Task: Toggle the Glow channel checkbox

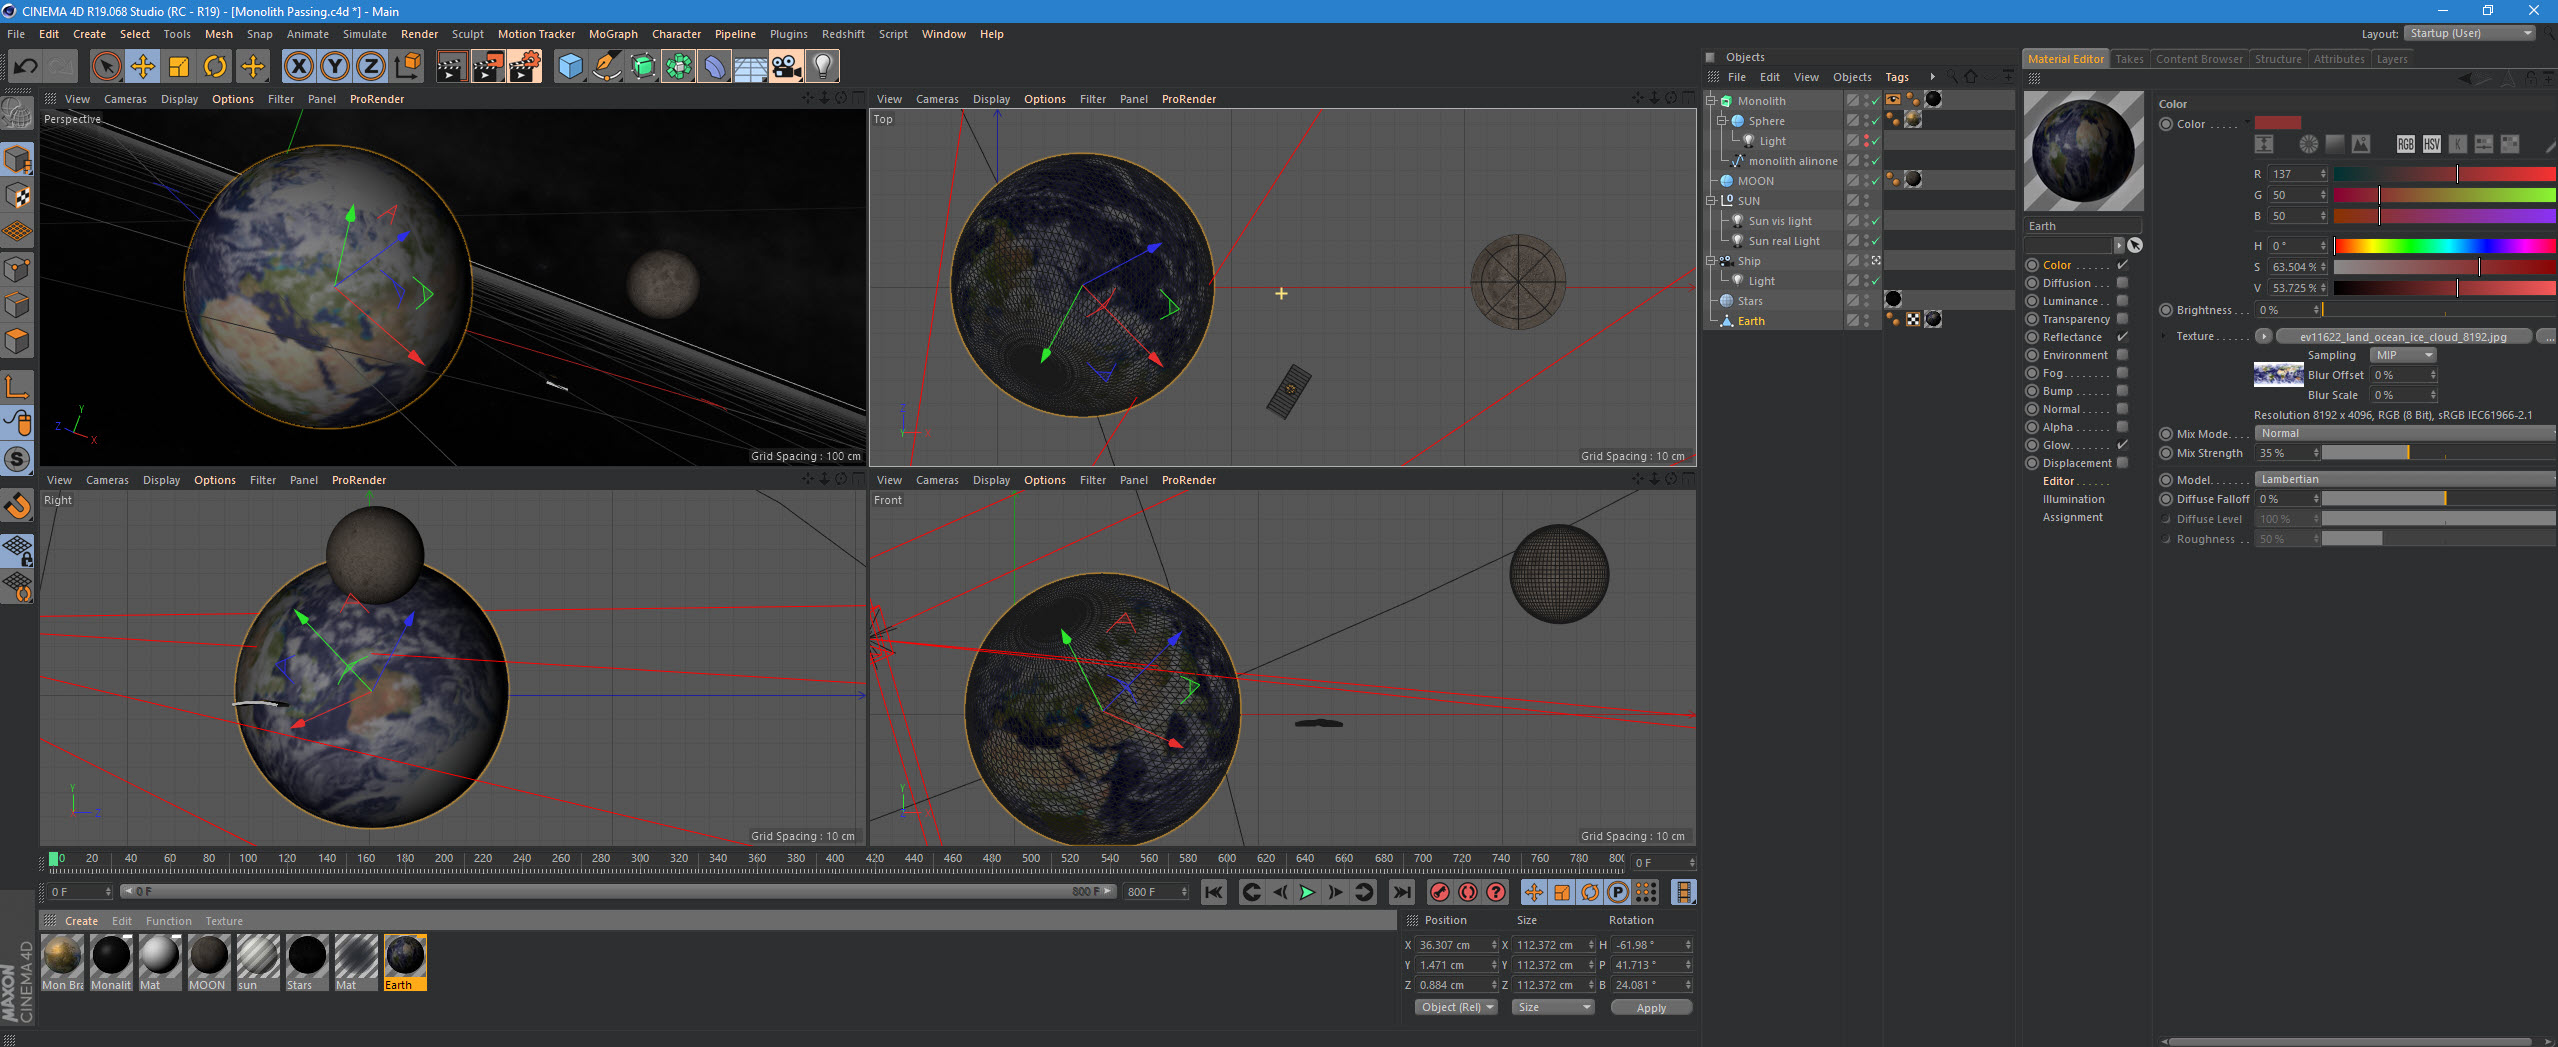Action: pos(2122,445)
